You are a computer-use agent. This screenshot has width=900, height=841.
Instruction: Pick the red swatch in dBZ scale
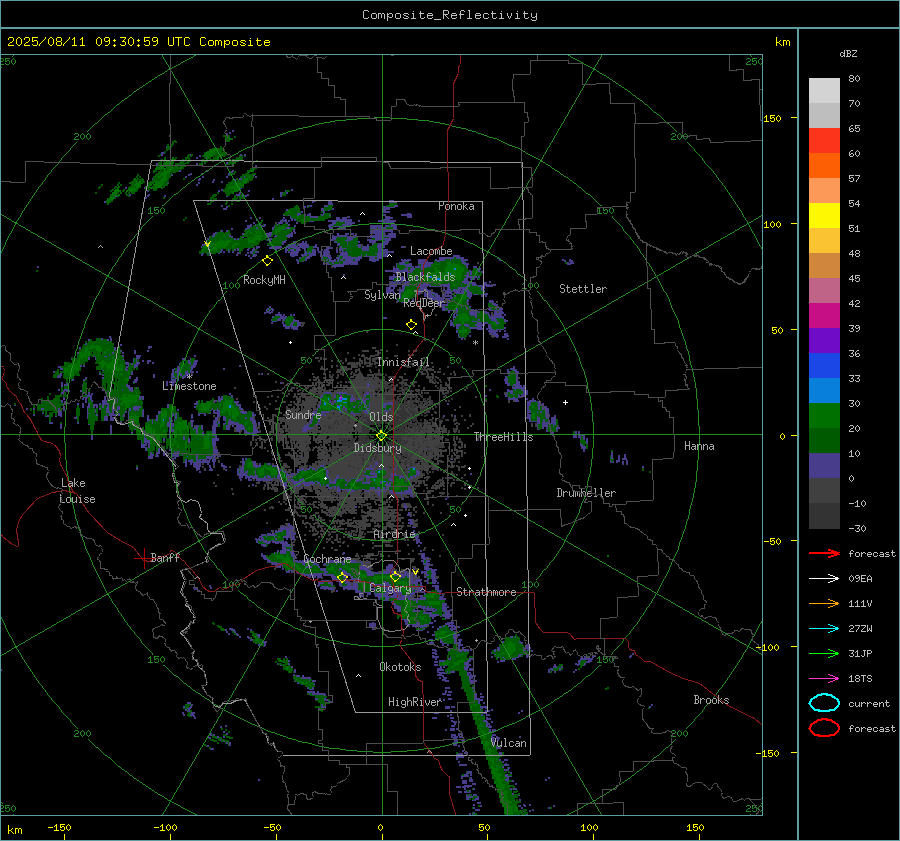pos(824,141)
